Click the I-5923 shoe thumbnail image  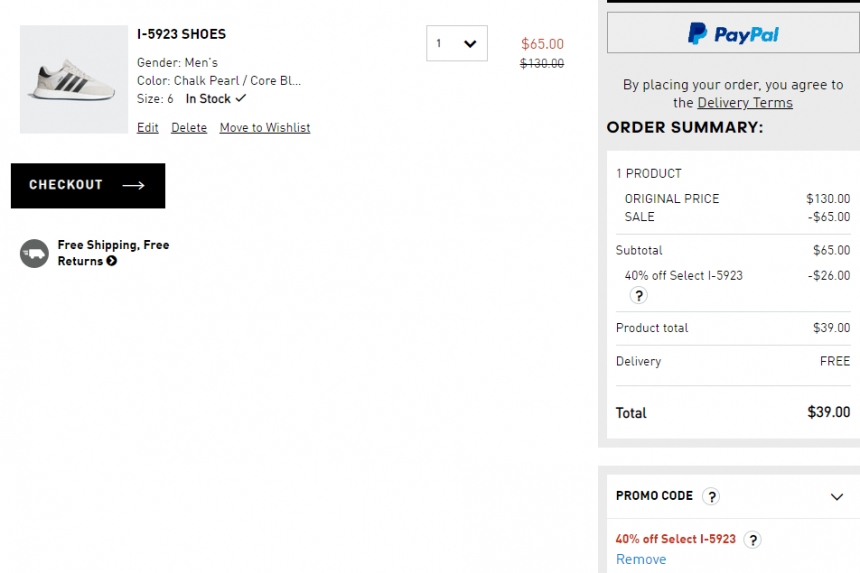[x=74, y=79]
